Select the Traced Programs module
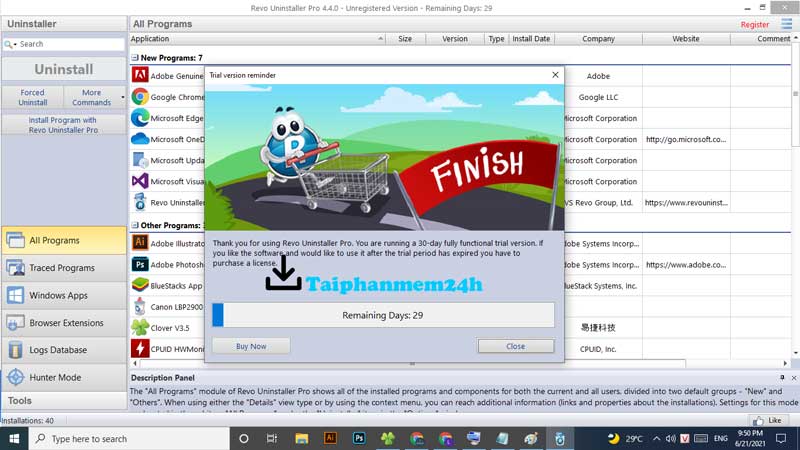Image resolution: width=800 pixels, height=450 pixels. click(x=64, y=268)
